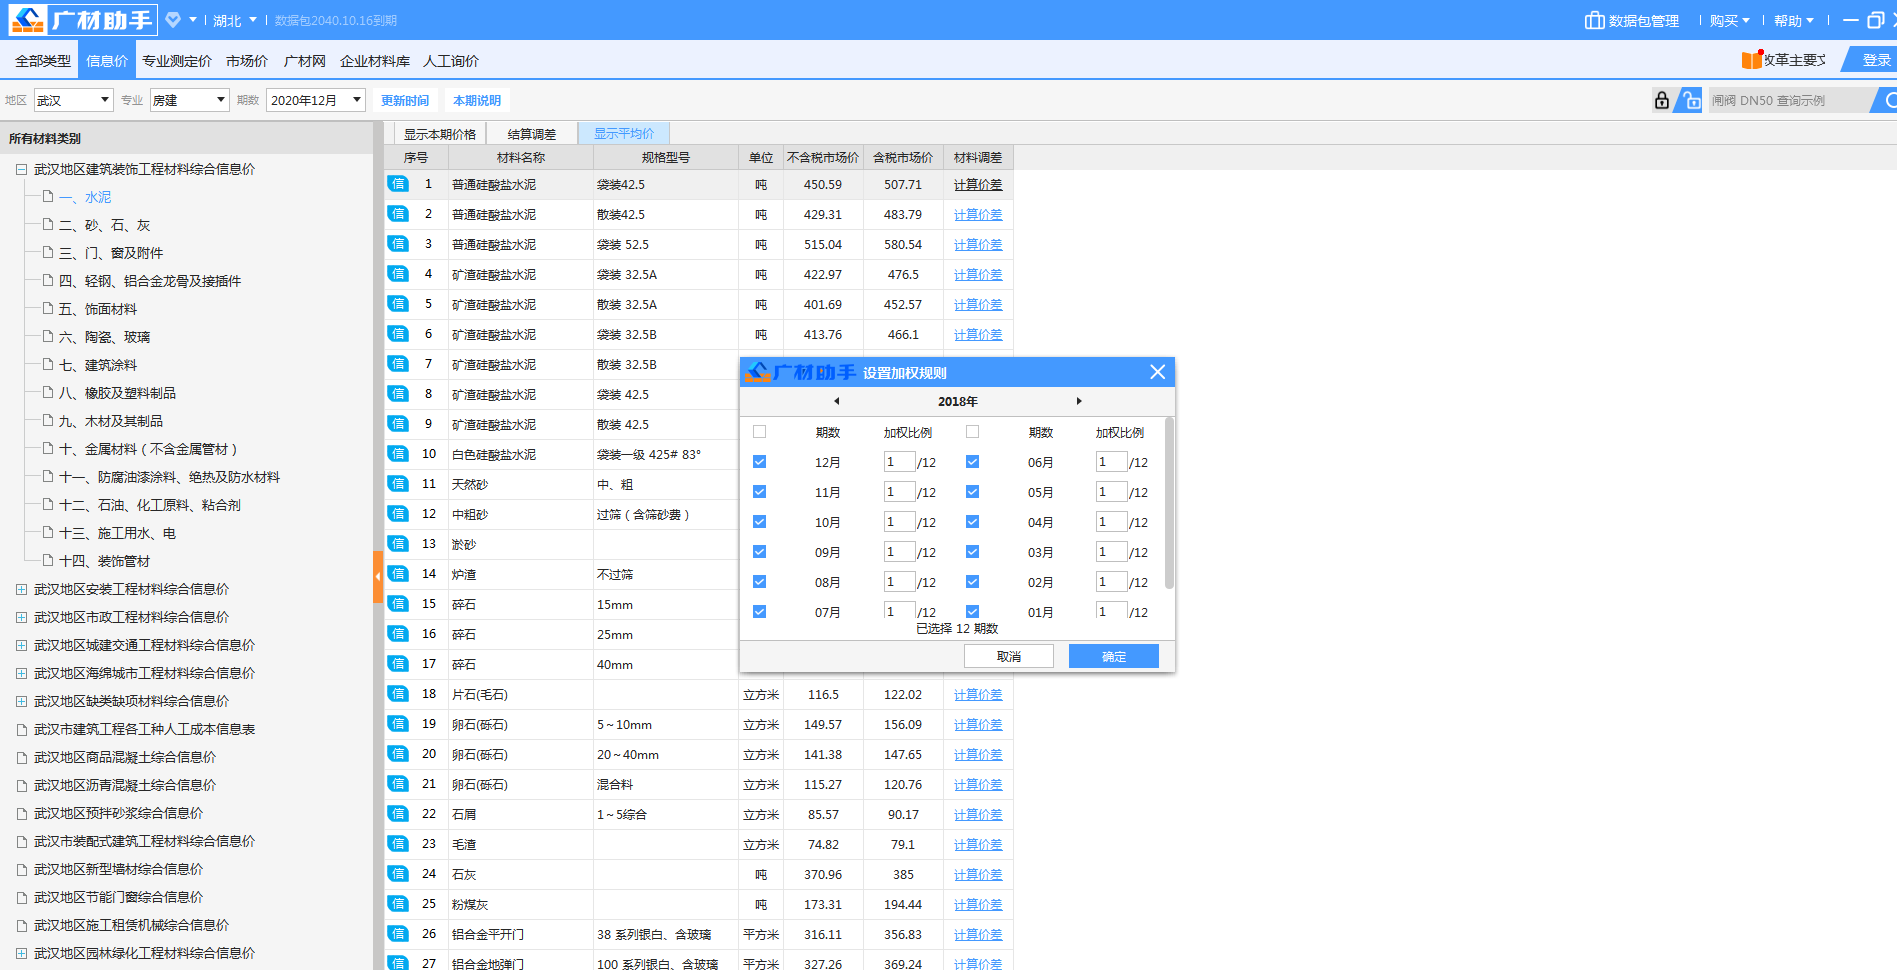Go to next year in weighting dialog
The width and height of the screenshot is (1897, 970).
point(1079,401)
